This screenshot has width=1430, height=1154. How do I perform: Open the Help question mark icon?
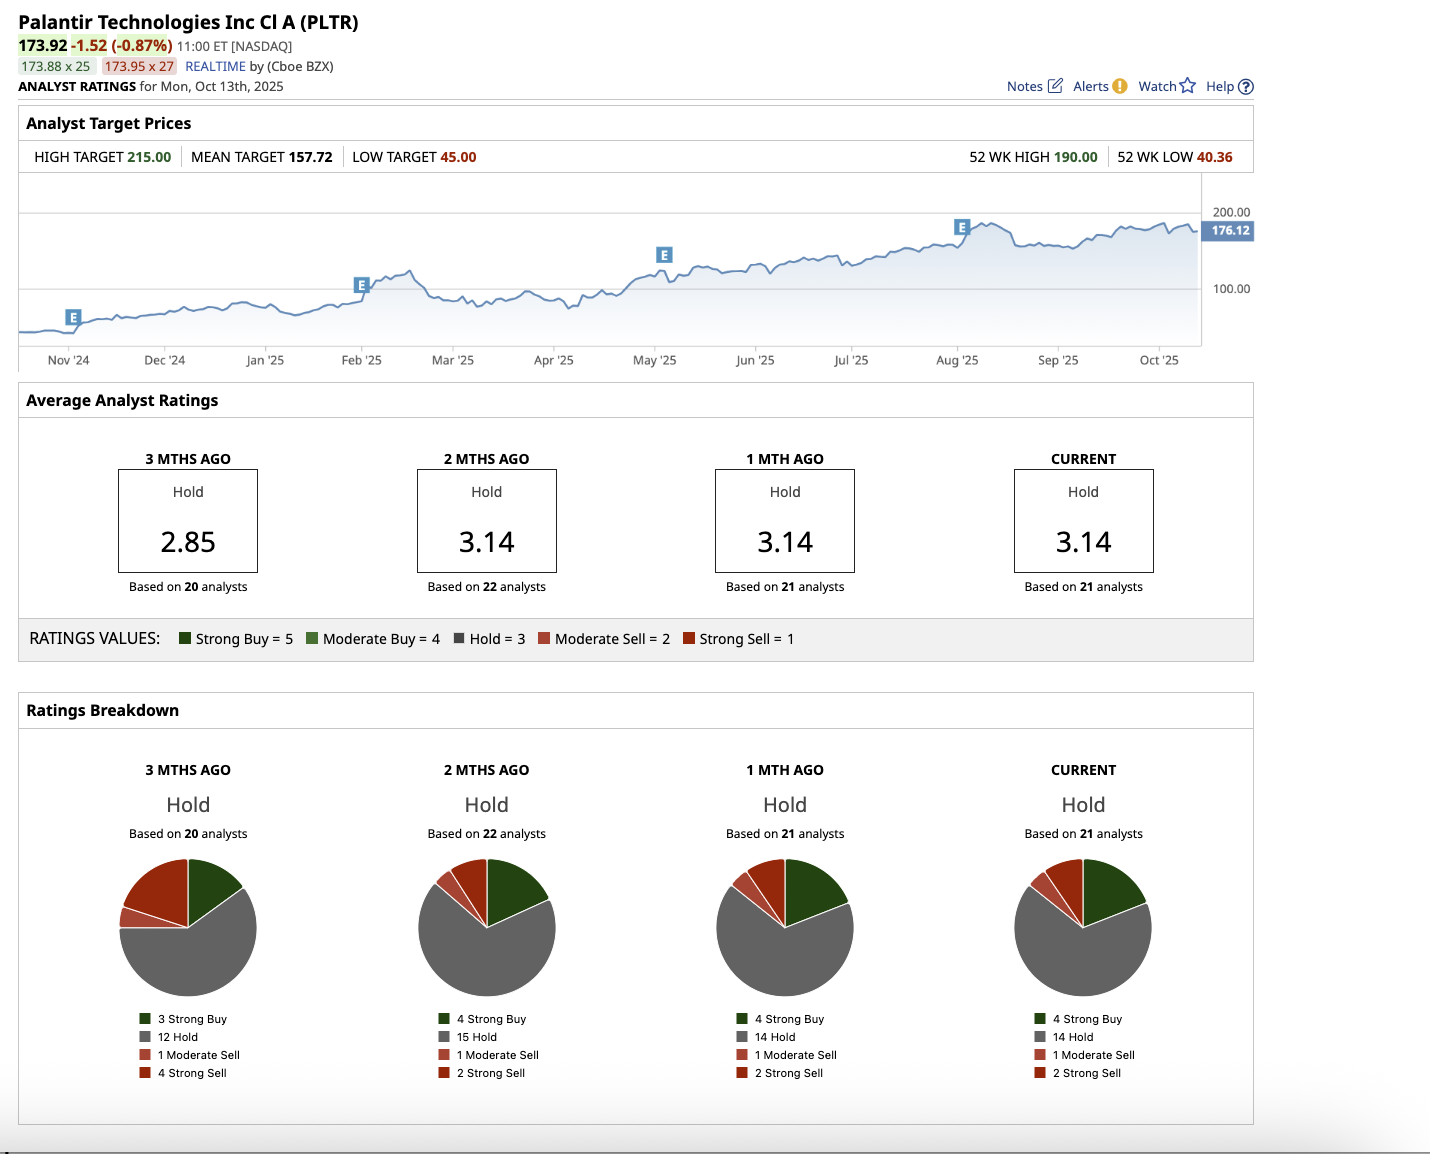pos(1246,87)
